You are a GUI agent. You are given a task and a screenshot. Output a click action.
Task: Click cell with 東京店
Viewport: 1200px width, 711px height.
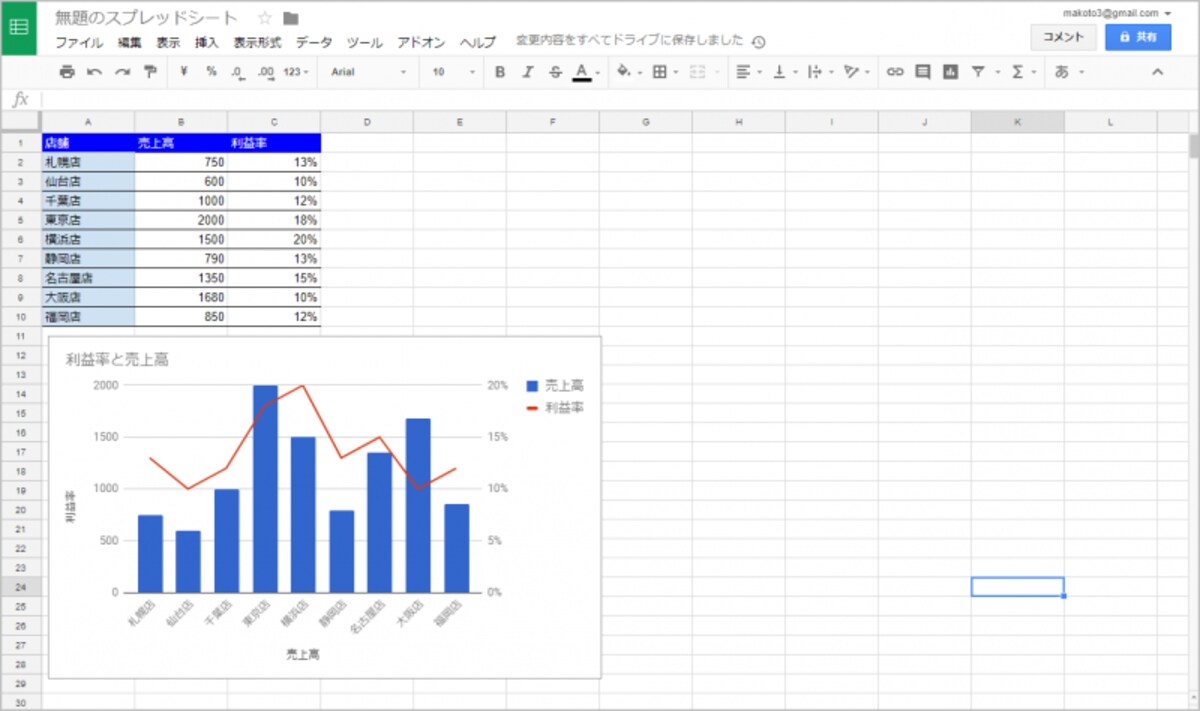click(88, 220)
